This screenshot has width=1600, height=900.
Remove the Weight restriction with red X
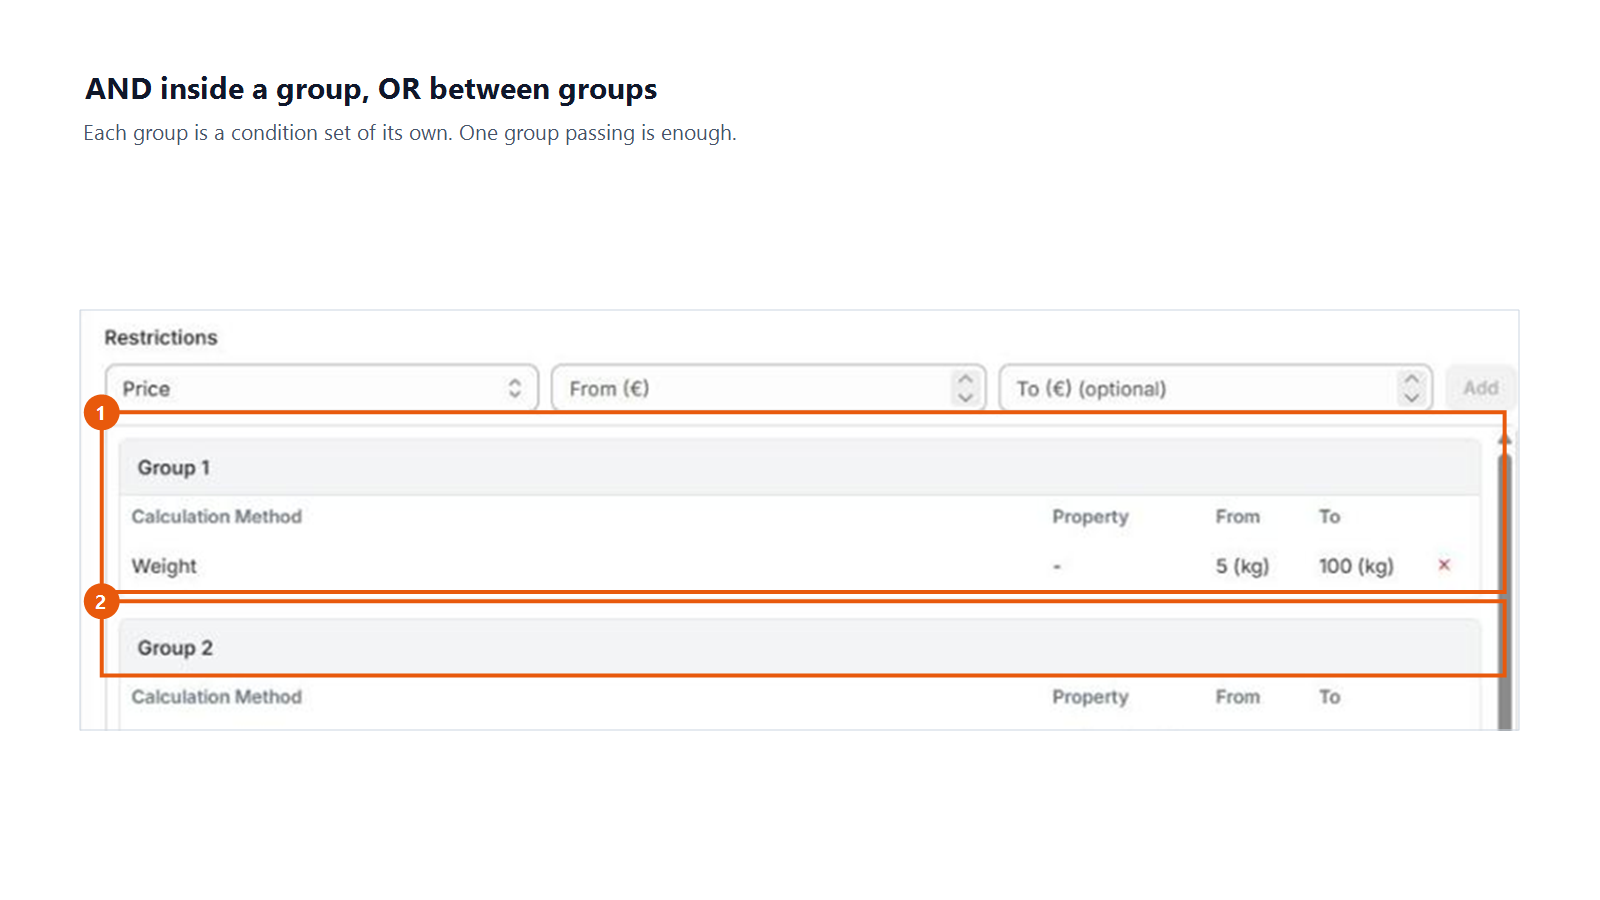tap(1444, 565)
